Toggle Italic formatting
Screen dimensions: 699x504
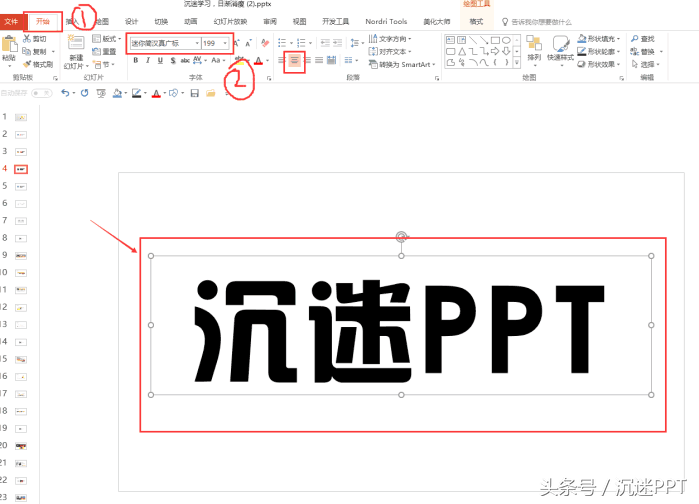click(148, 60)
